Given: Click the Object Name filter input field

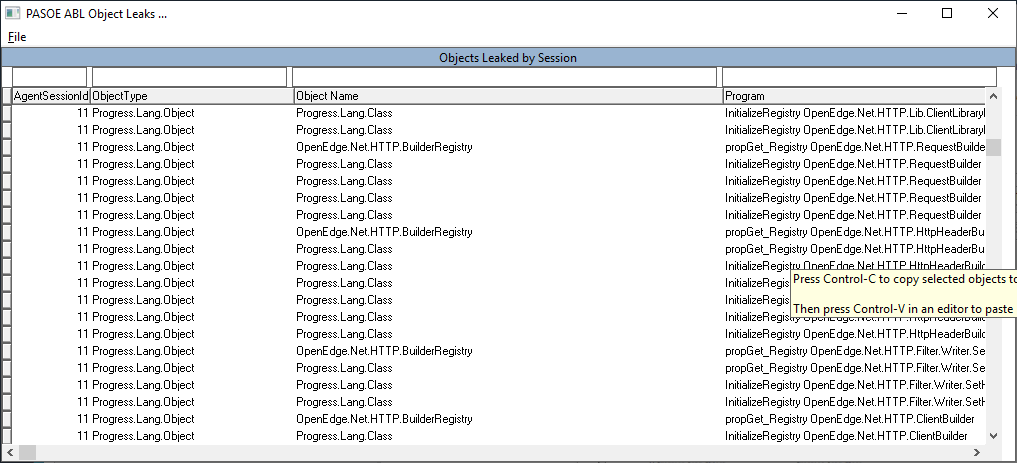Looking at the screenshot, I should (505, 77).
